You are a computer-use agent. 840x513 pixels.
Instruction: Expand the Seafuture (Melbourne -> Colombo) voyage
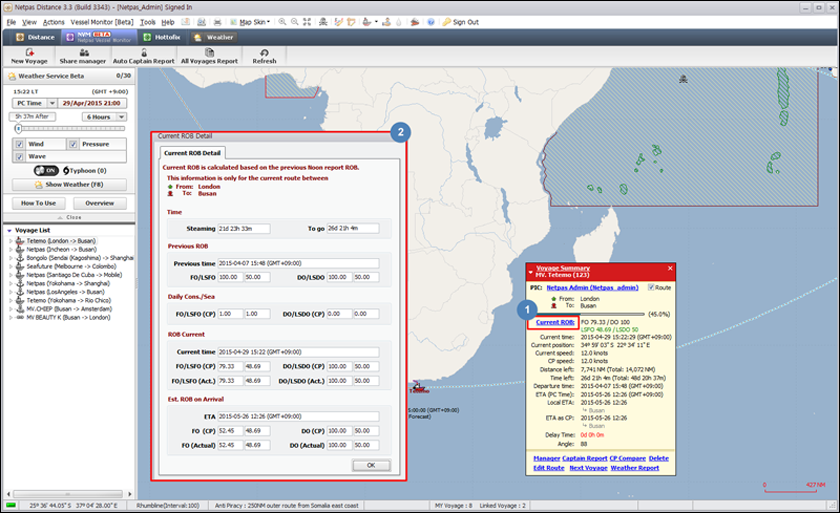(x=10, y=266)
